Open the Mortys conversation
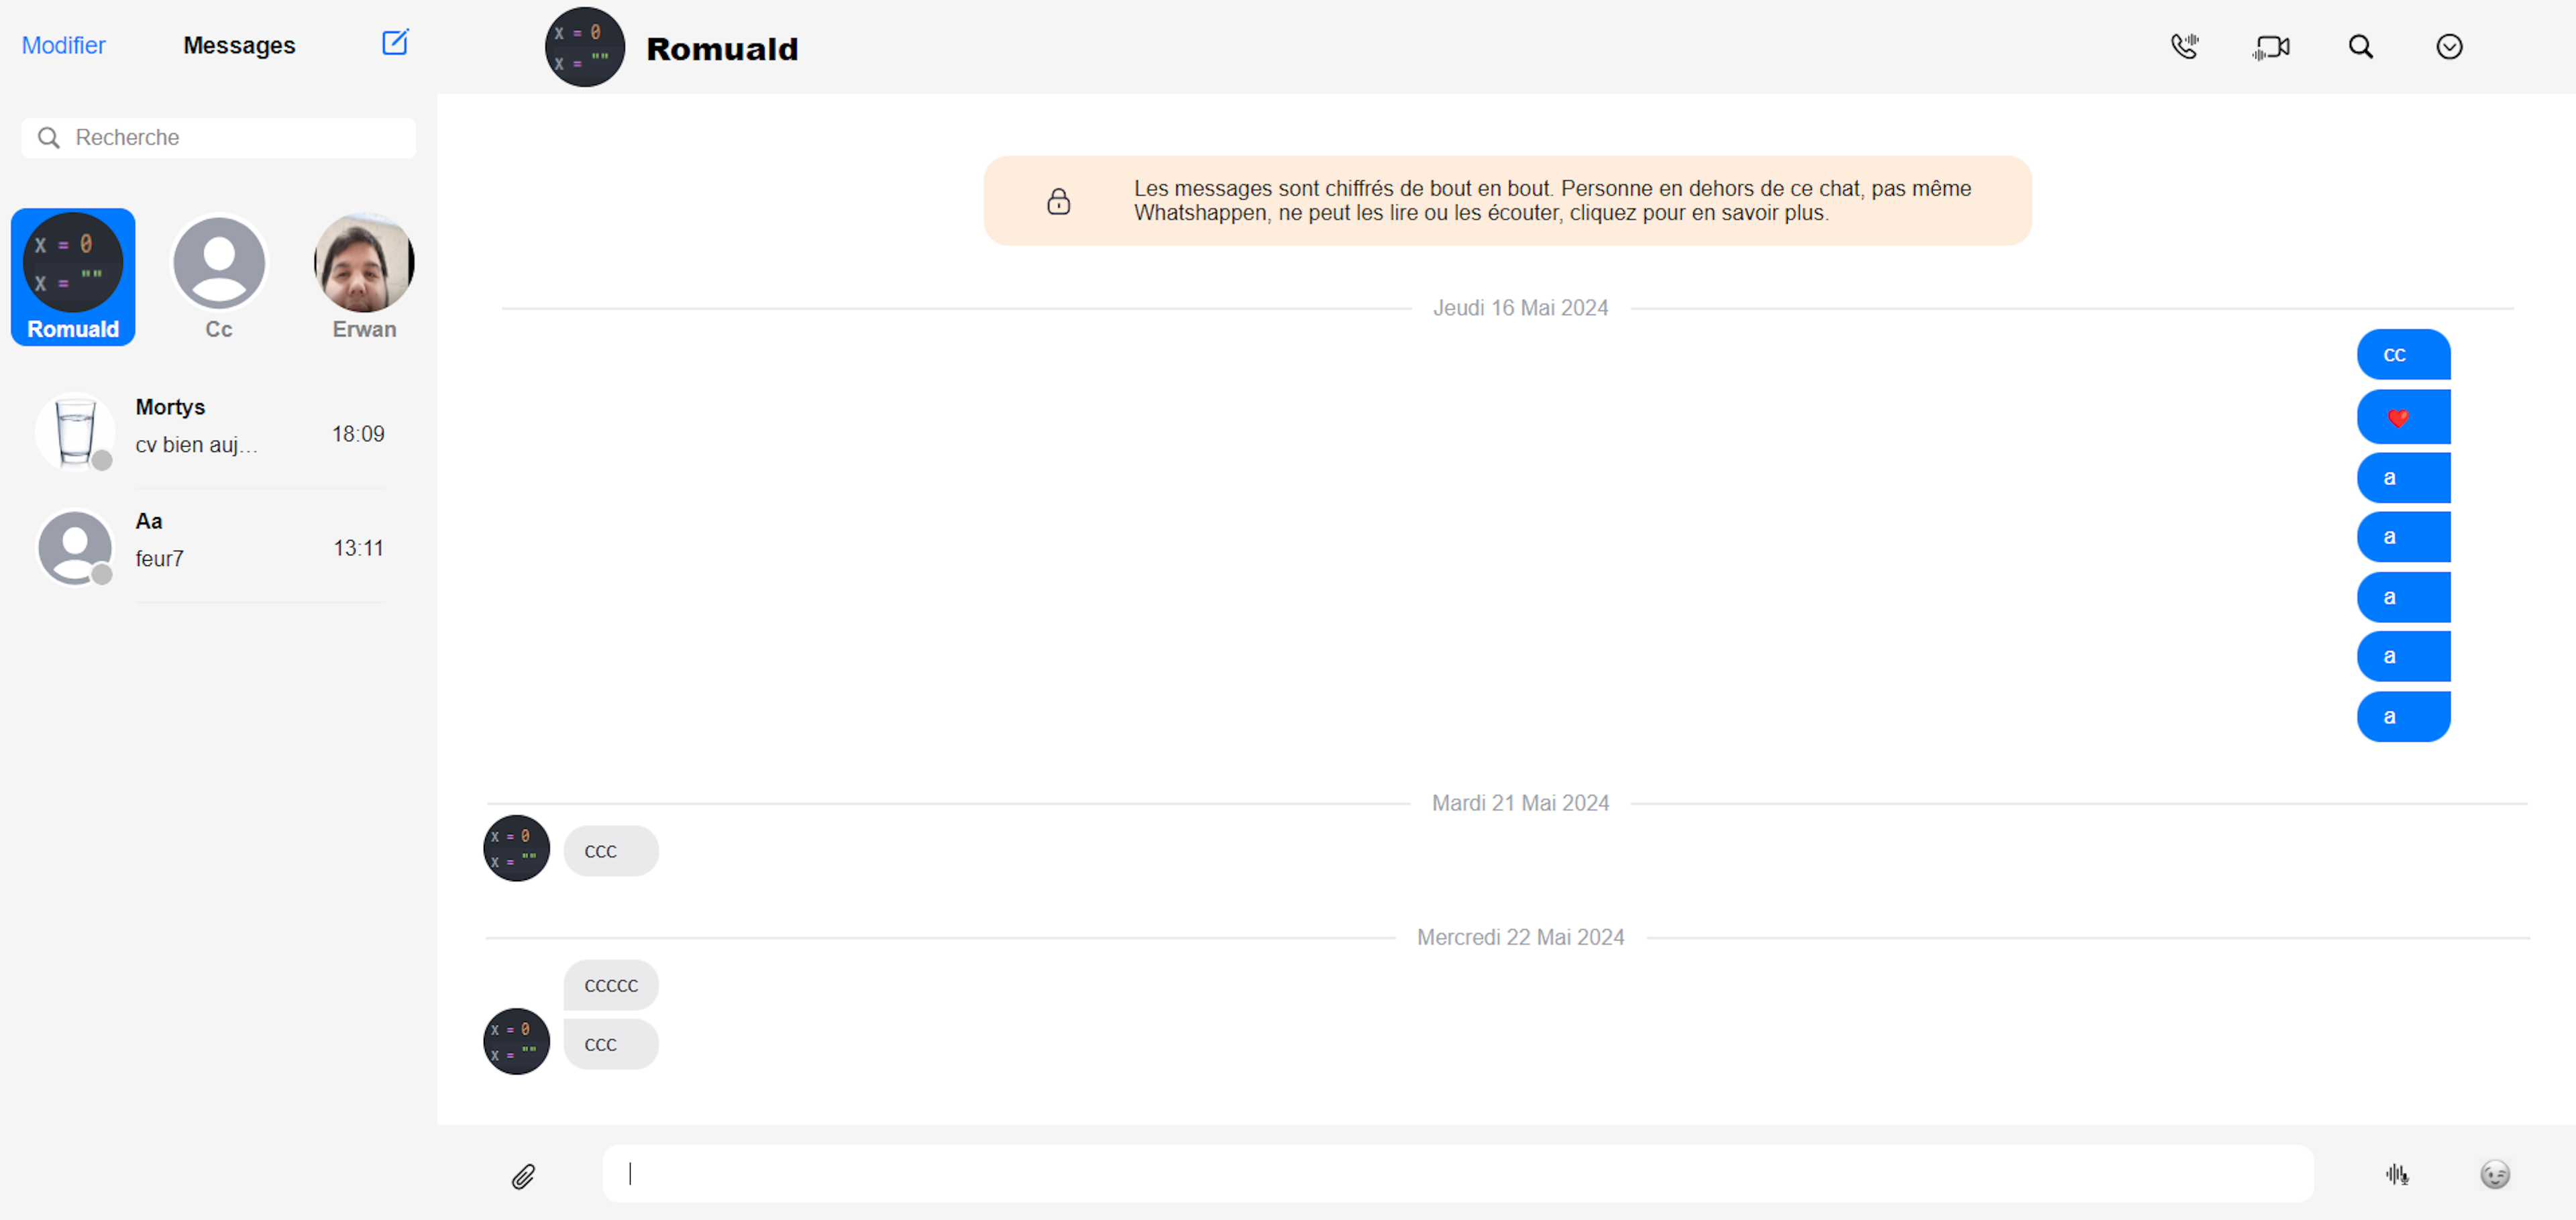This screenshot has width=2576, height=1220. 210,433
